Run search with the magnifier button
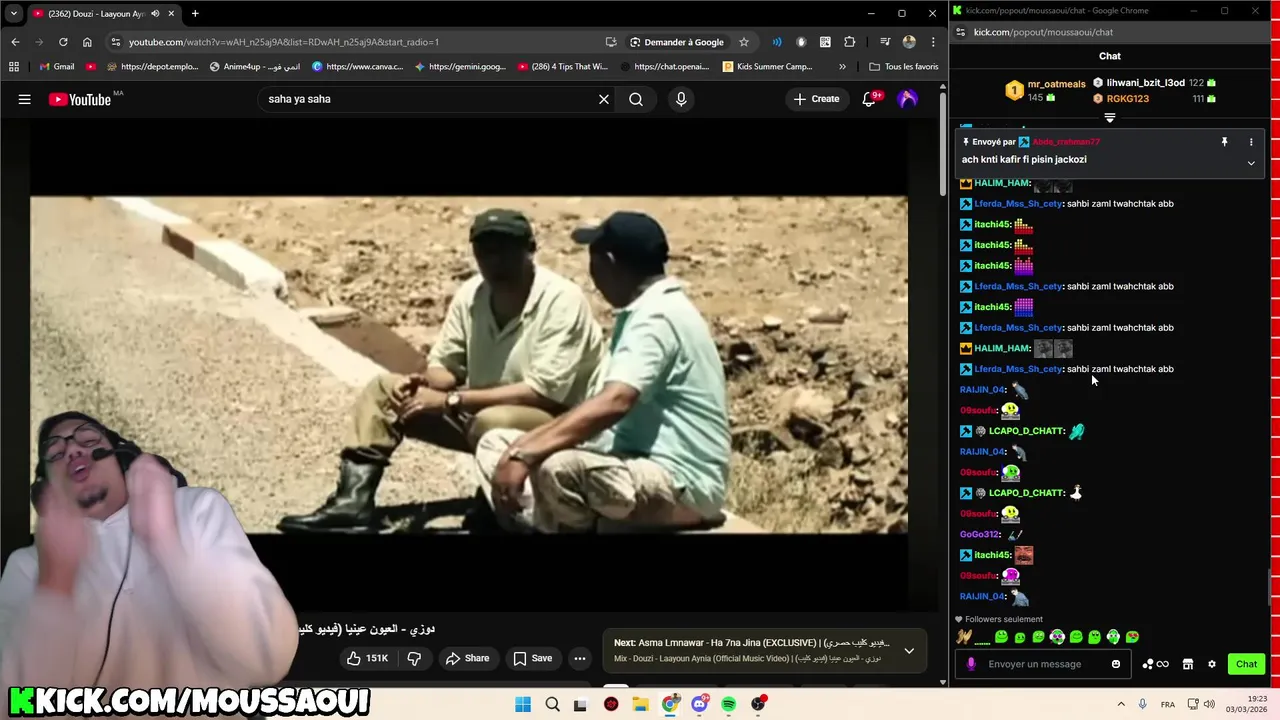 coord(636,99)
